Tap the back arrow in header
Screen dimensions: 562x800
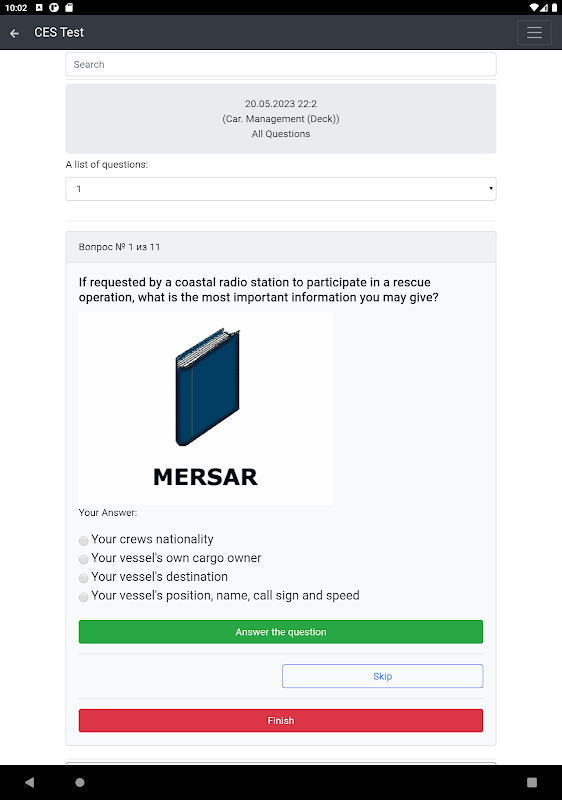(x=14, y=33)
